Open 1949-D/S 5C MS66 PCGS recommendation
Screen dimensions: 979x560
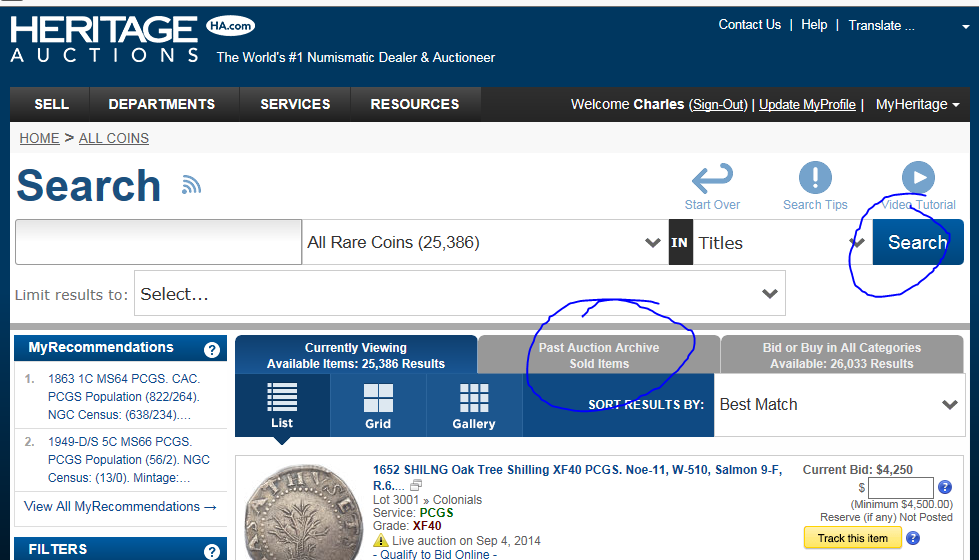pos(129,459)
